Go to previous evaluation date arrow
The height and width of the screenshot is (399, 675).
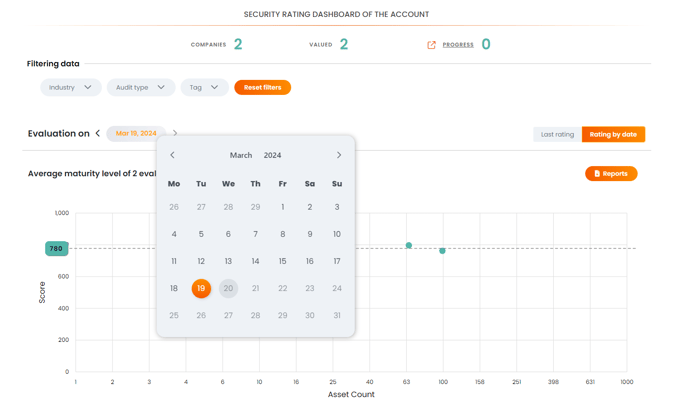(98, 133)
